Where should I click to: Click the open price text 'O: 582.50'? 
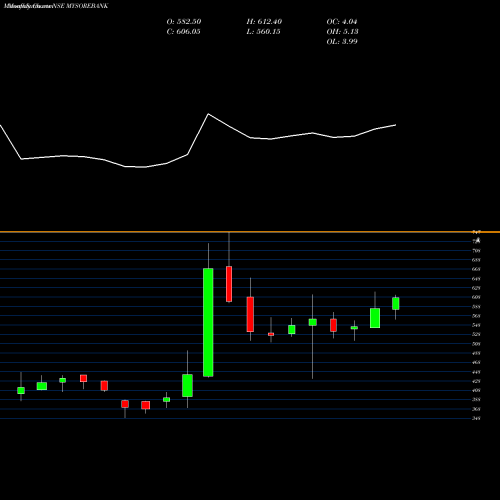184,22
